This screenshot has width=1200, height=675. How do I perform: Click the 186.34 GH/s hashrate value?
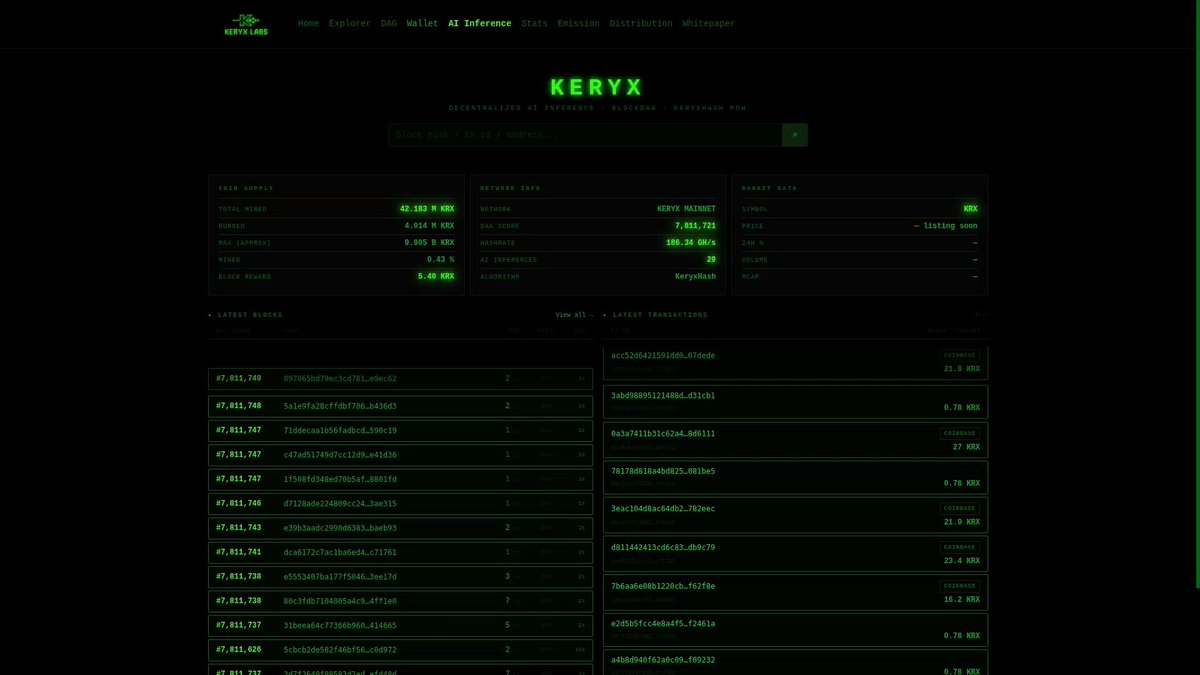coord(691,243)
